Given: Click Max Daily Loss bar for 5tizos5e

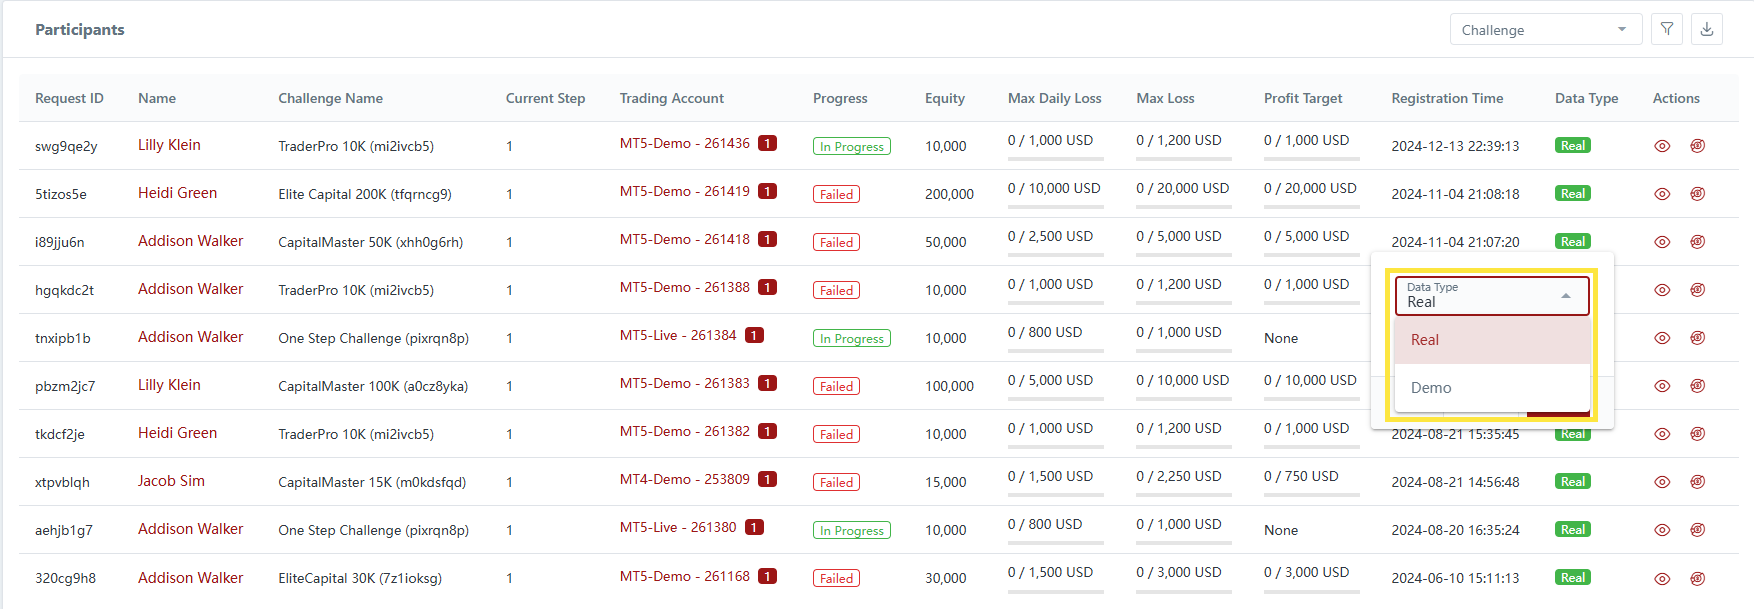Looking at the screenshot, I should pos(1055,206).
